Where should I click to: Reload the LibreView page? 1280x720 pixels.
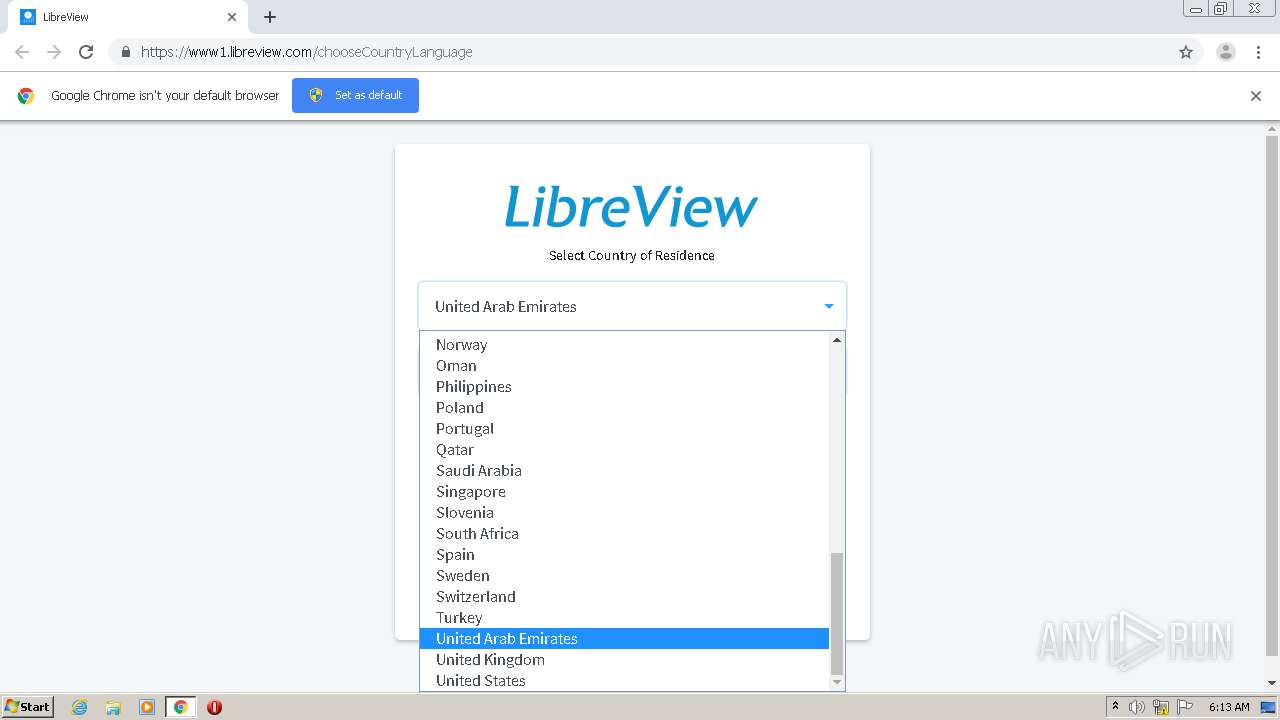86,52
